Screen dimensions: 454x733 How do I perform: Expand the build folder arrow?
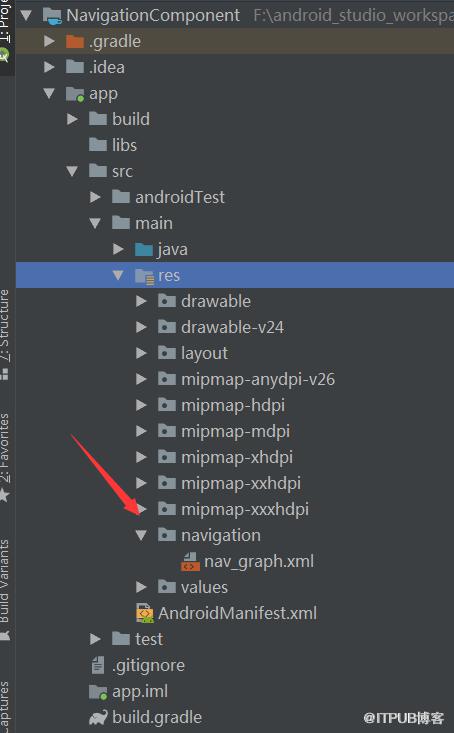(x=72, y=119)
